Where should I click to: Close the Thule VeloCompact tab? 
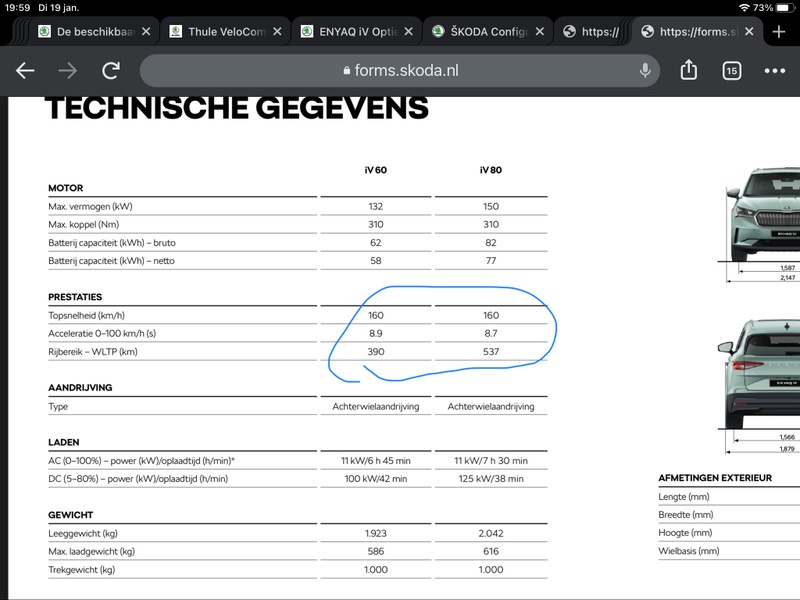pos(277,32)
